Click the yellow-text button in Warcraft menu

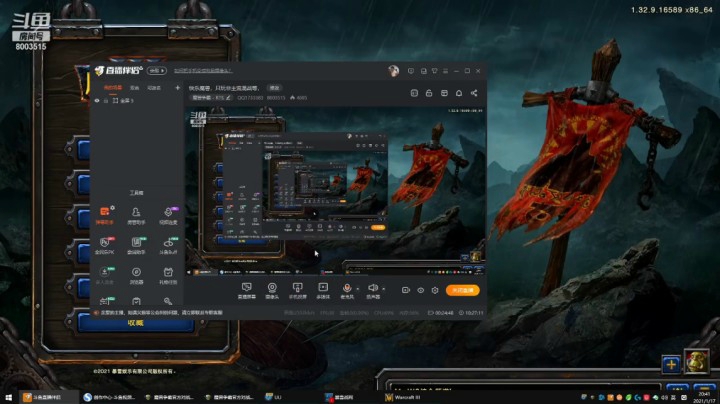coord(136,323)
